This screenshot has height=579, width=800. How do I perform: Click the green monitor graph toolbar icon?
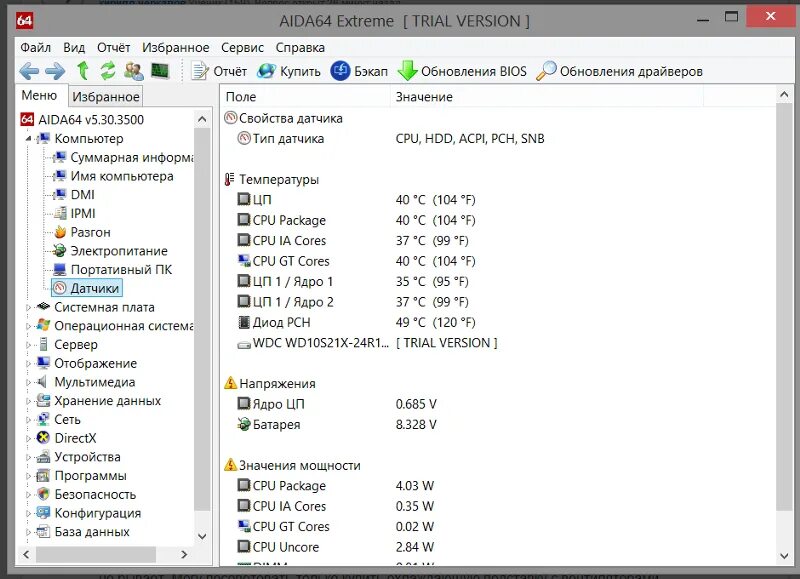(x=160, y=70)
